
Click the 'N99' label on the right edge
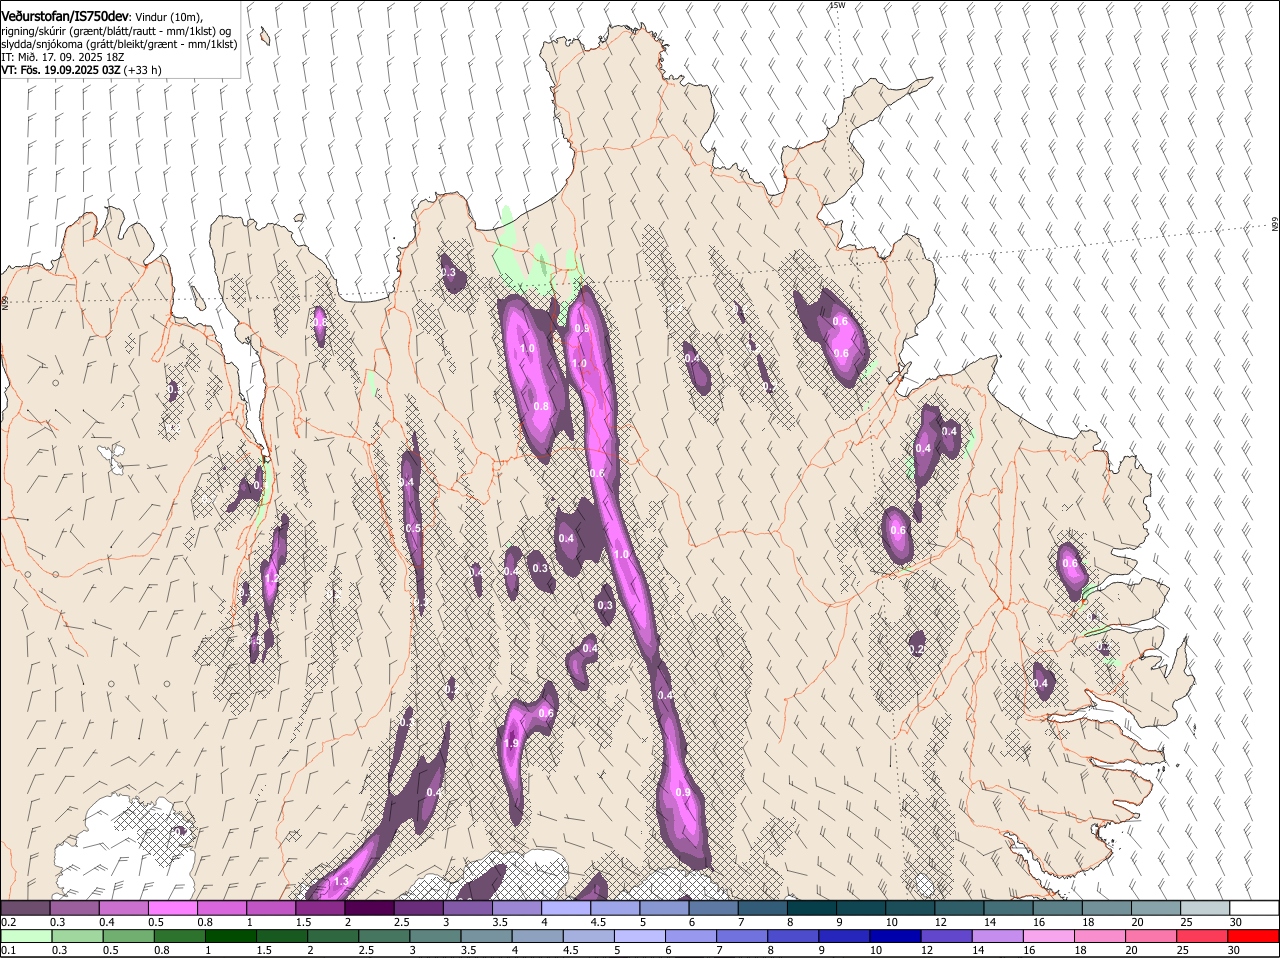tap(1275, 225)
